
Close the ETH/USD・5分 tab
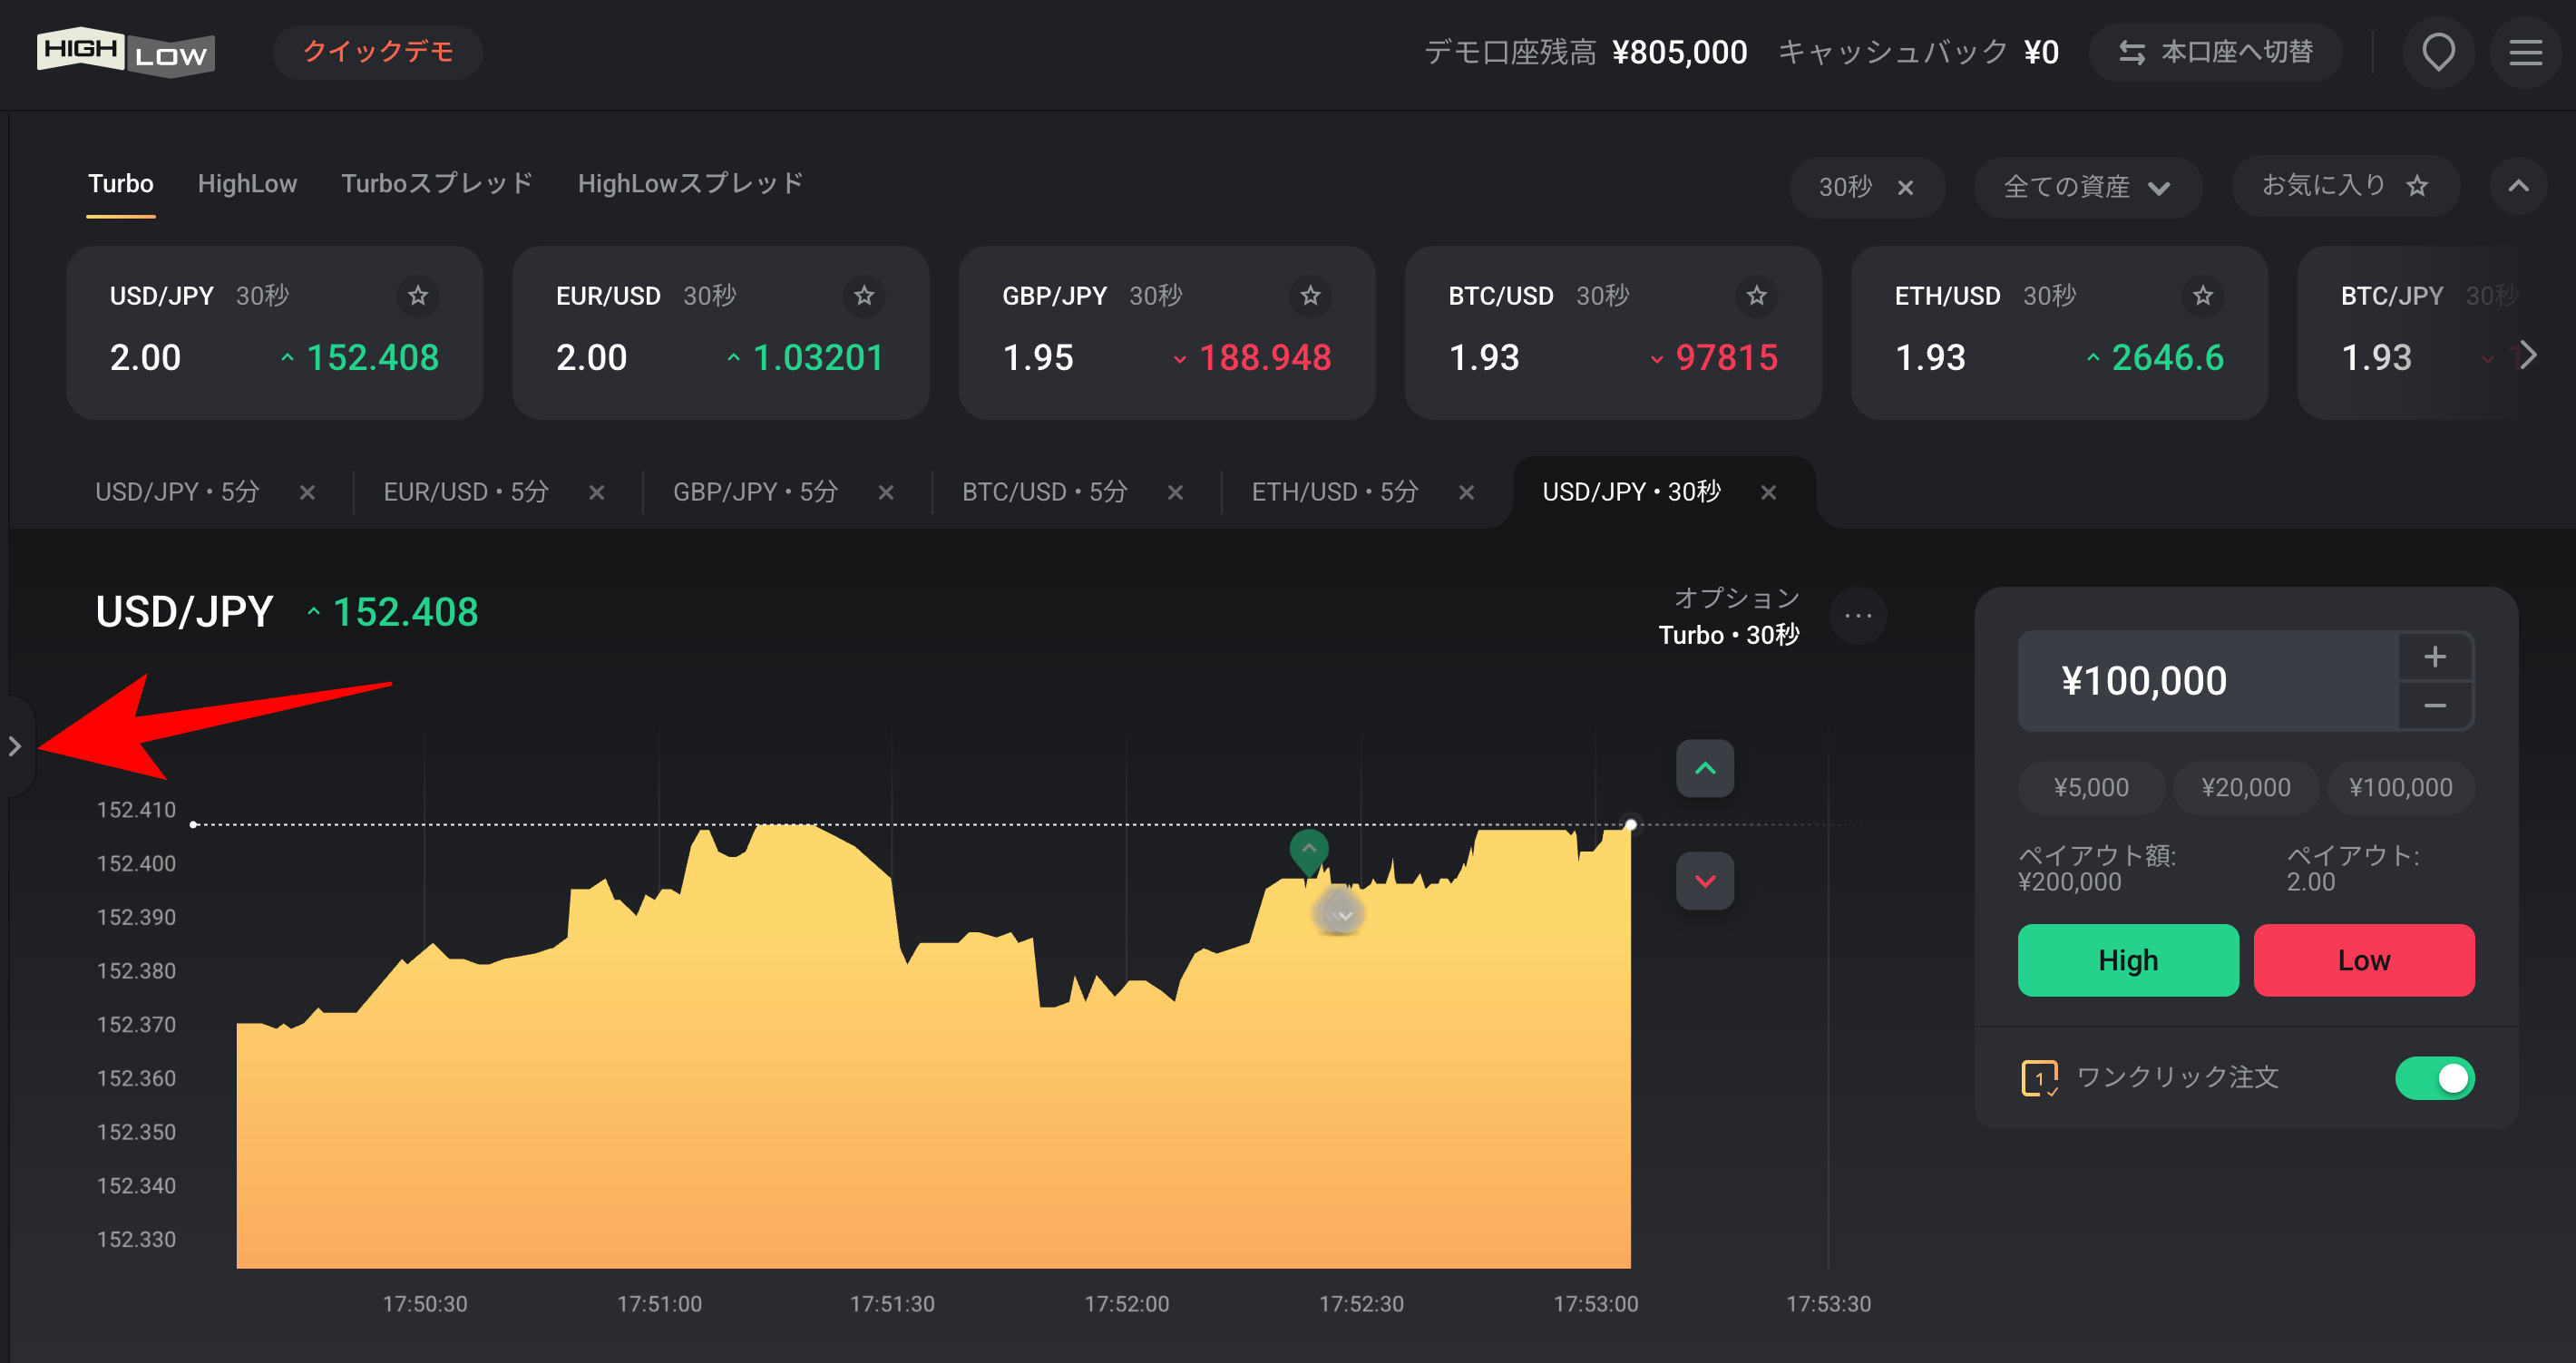pyautogui.click(x=1466, y=493)
